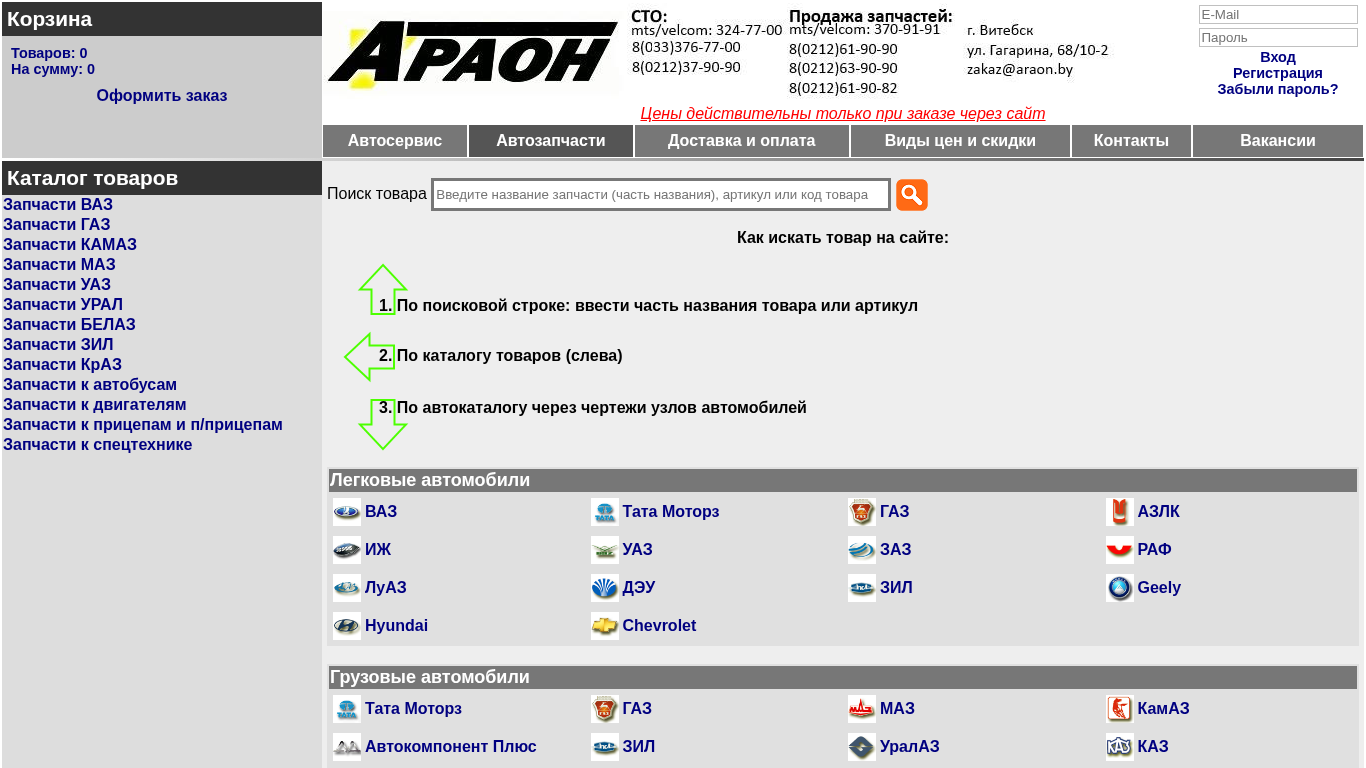Viewport: 1366px width, 768px height.
Task: Open Запчасти ГАЗ in the catalog
Action: tap(57, 225)
